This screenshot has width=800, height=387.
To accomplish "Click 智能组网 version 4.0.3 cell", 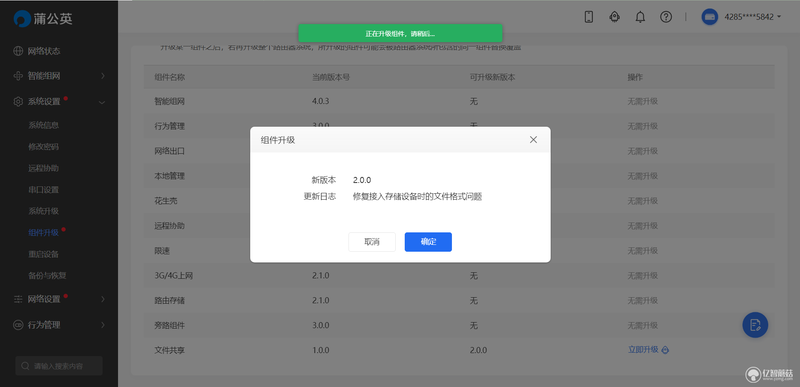I will tap(320, 101).
